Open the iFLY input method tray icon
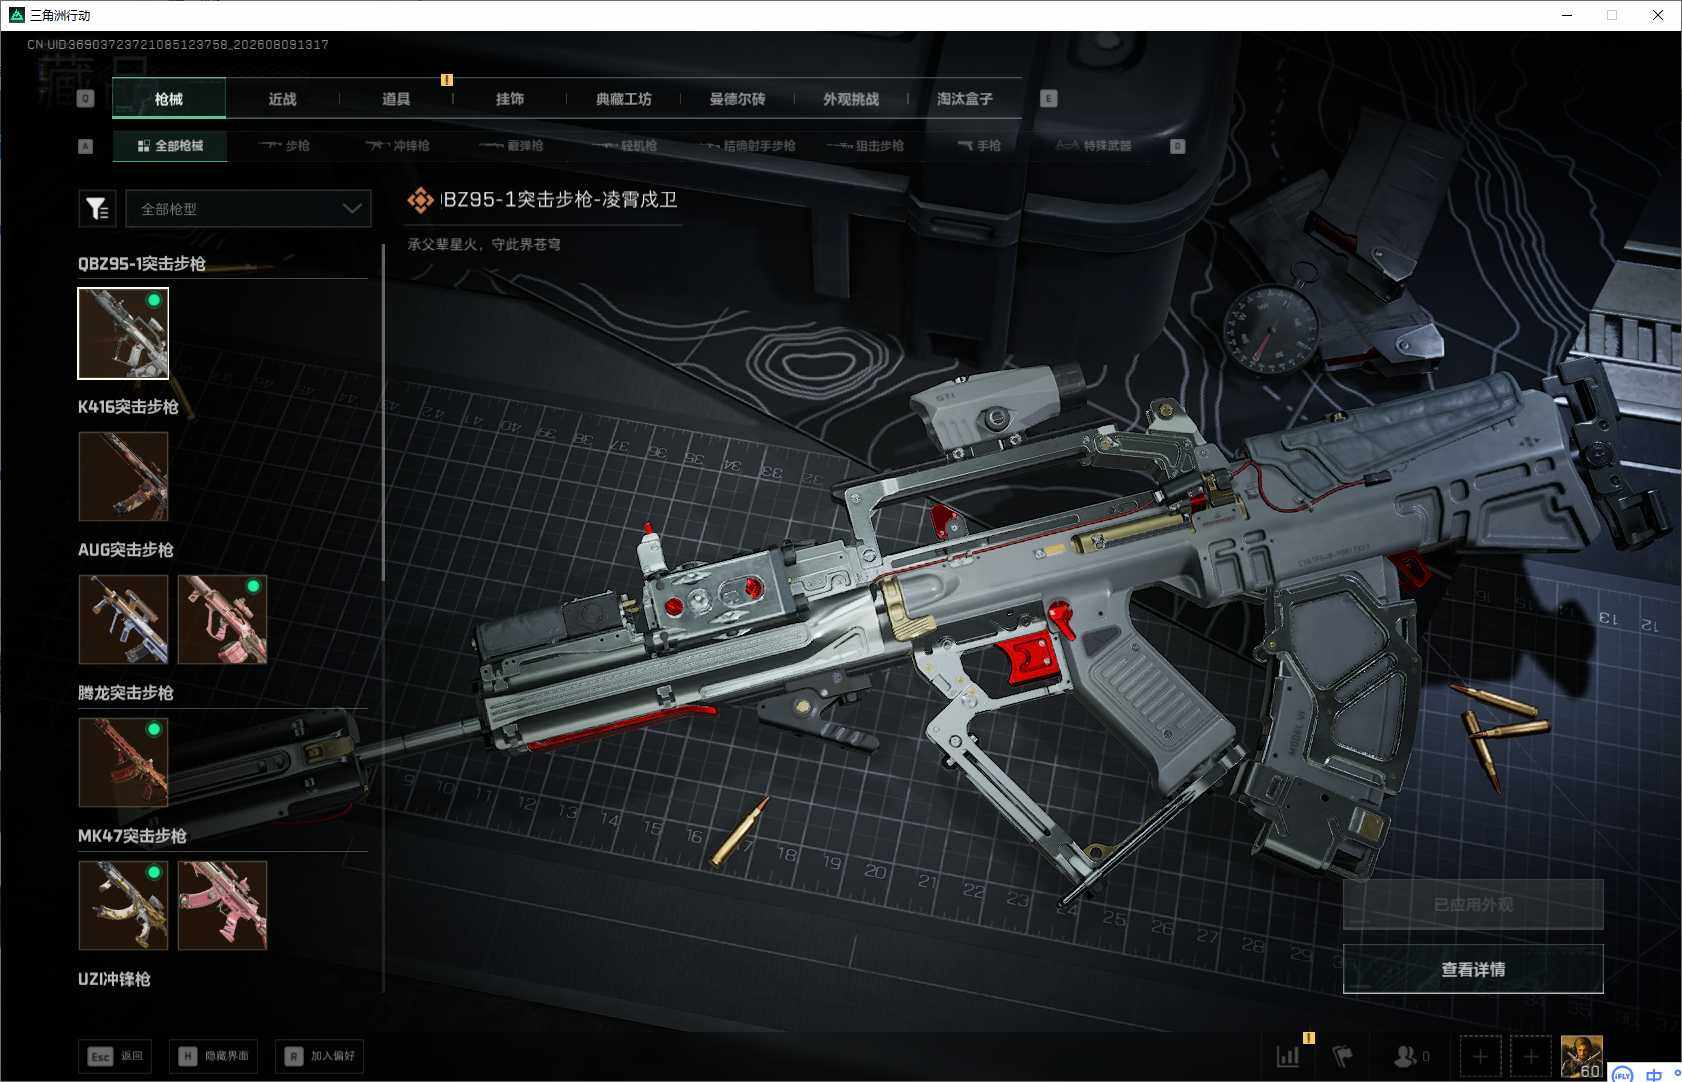The width and height of the screenshot is (1682, 1082). (1622, 1074)
